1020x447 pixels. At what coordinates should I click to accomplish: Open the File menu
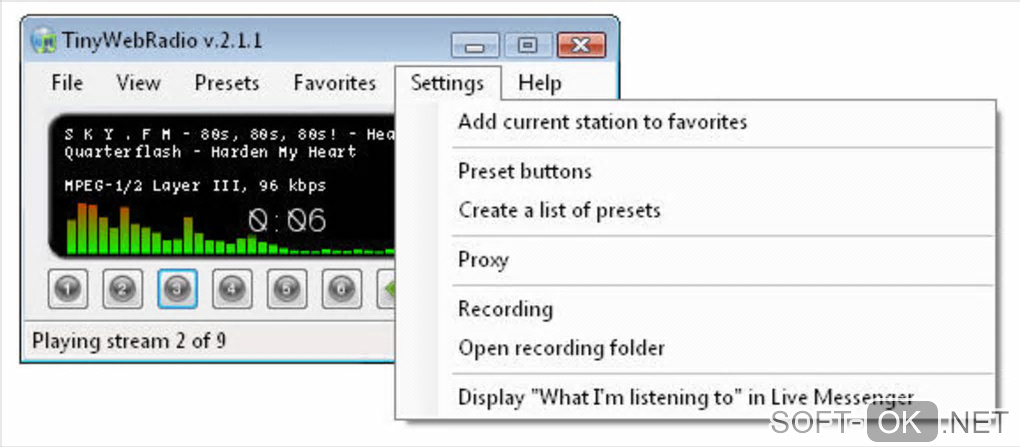click(x=67, y=83)
